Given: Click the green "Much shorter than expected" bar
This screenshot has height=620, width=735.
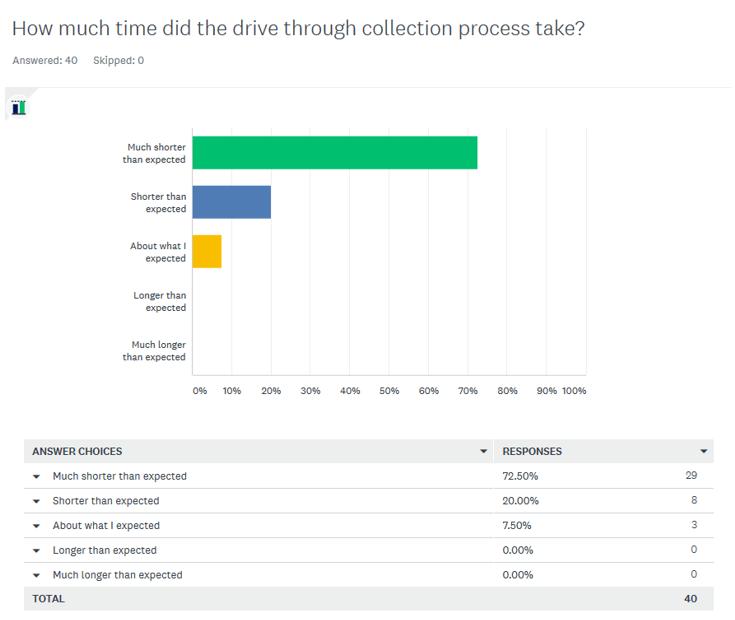Looking at the screenshot, I should click(x=334, y=153).
